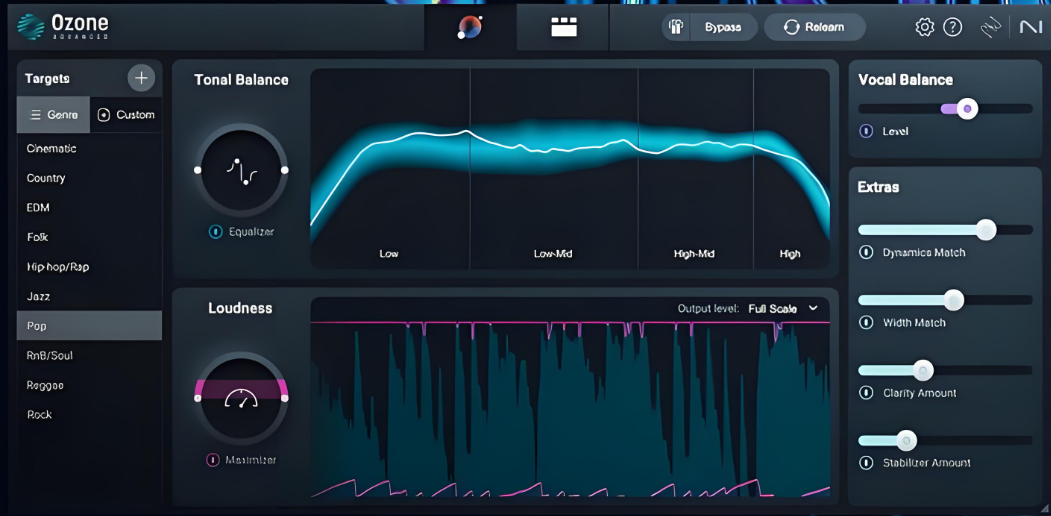Click the High-Mid band label
The height and width of the screenshot is (516, 1051).
pos(694,254)
